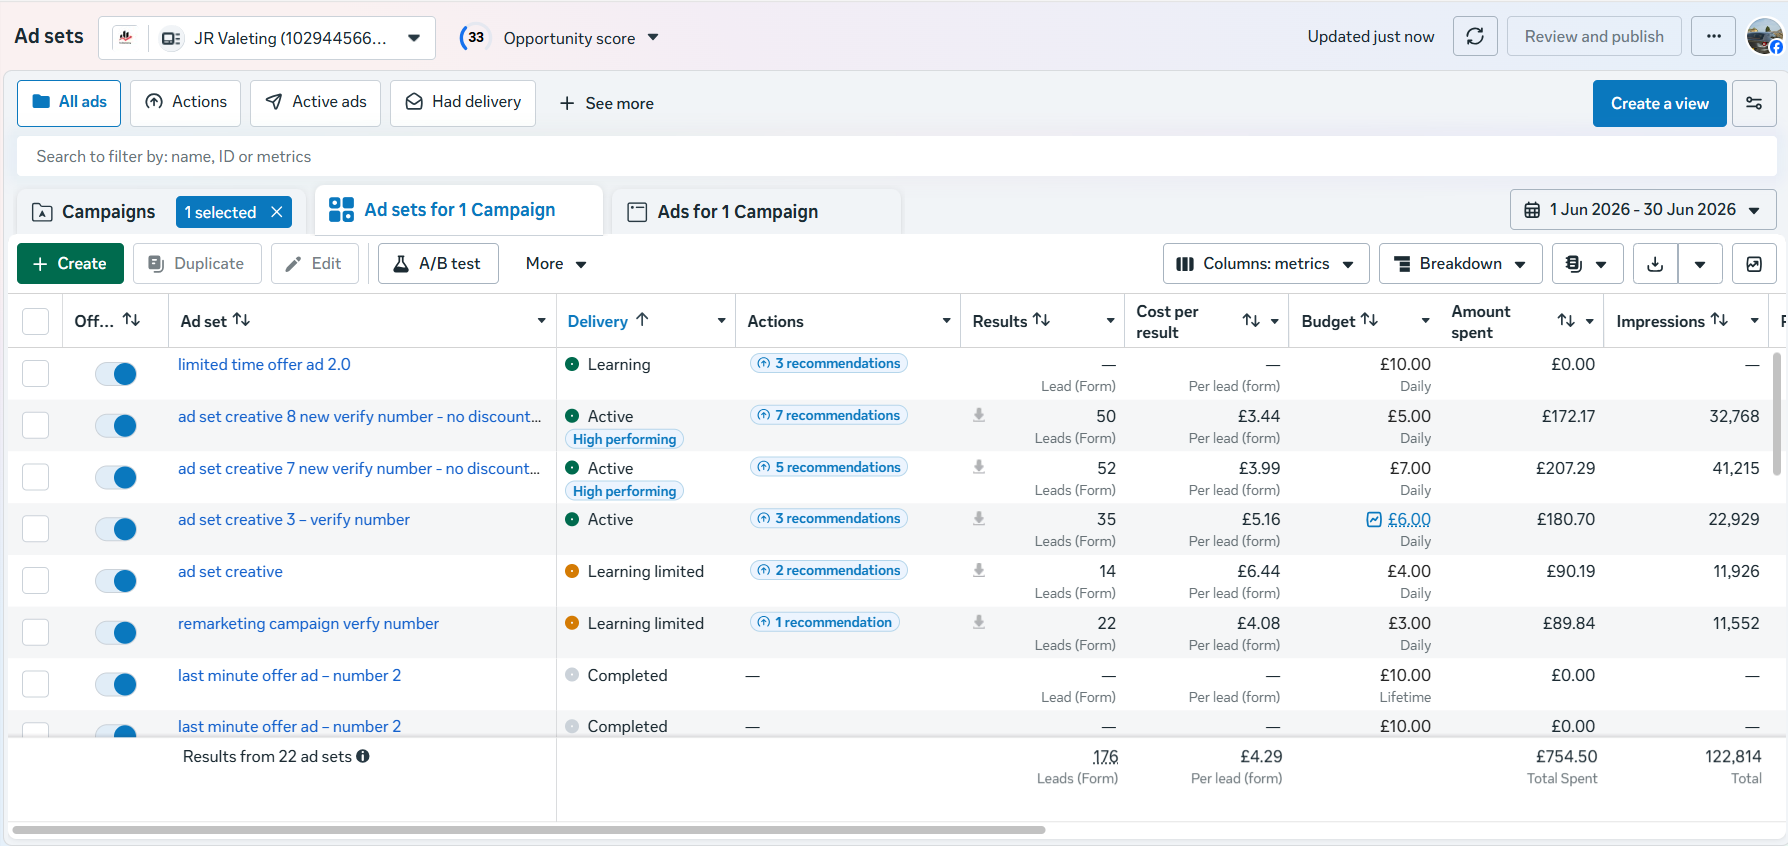Remove the '1 selected' campaign filter
The height and width of the screenshot is (846, 1788).
pyautogui.click(x=277, y=212)
